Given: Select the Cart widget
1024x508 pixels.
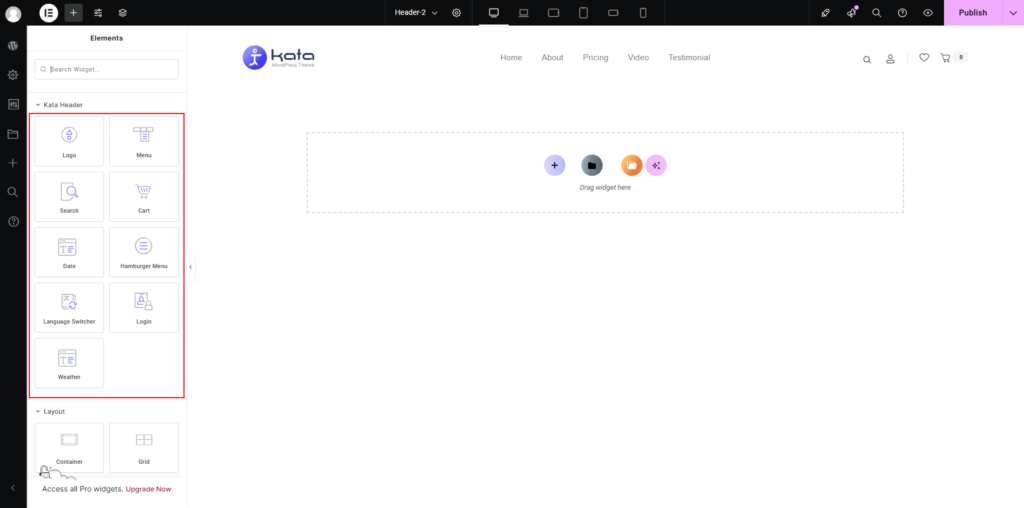Looking at the screenshot, I should [144, 197].
